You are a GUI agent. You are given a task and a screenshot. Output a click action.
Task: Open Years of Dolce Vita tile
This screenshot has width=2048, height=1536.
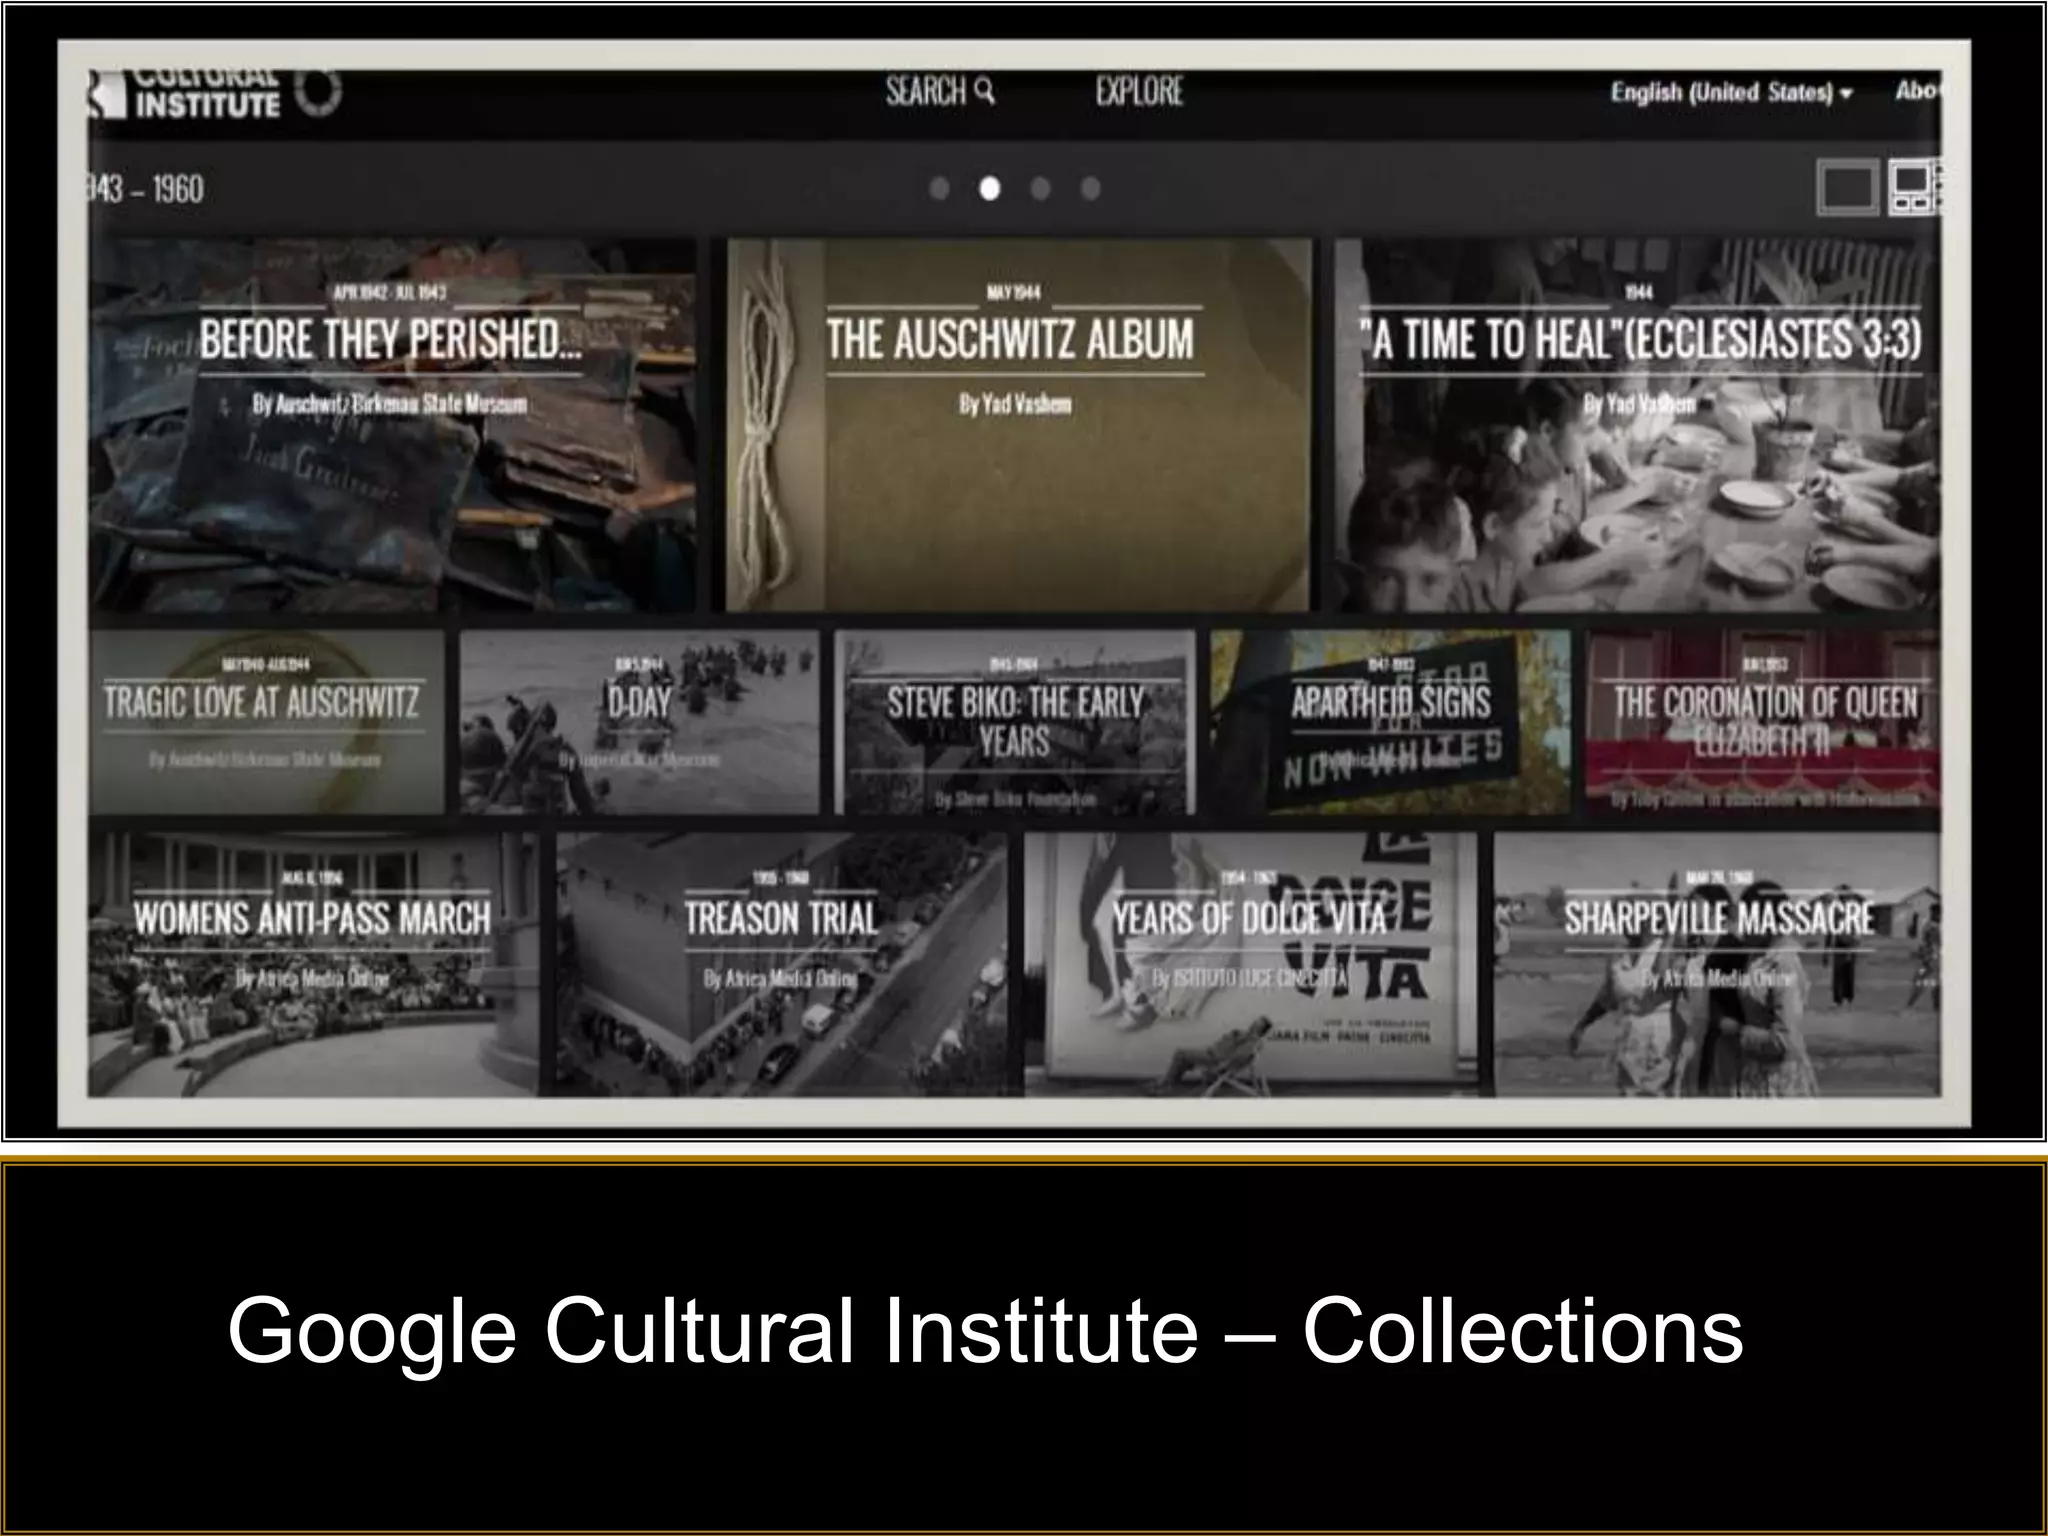coord(1250,964)
